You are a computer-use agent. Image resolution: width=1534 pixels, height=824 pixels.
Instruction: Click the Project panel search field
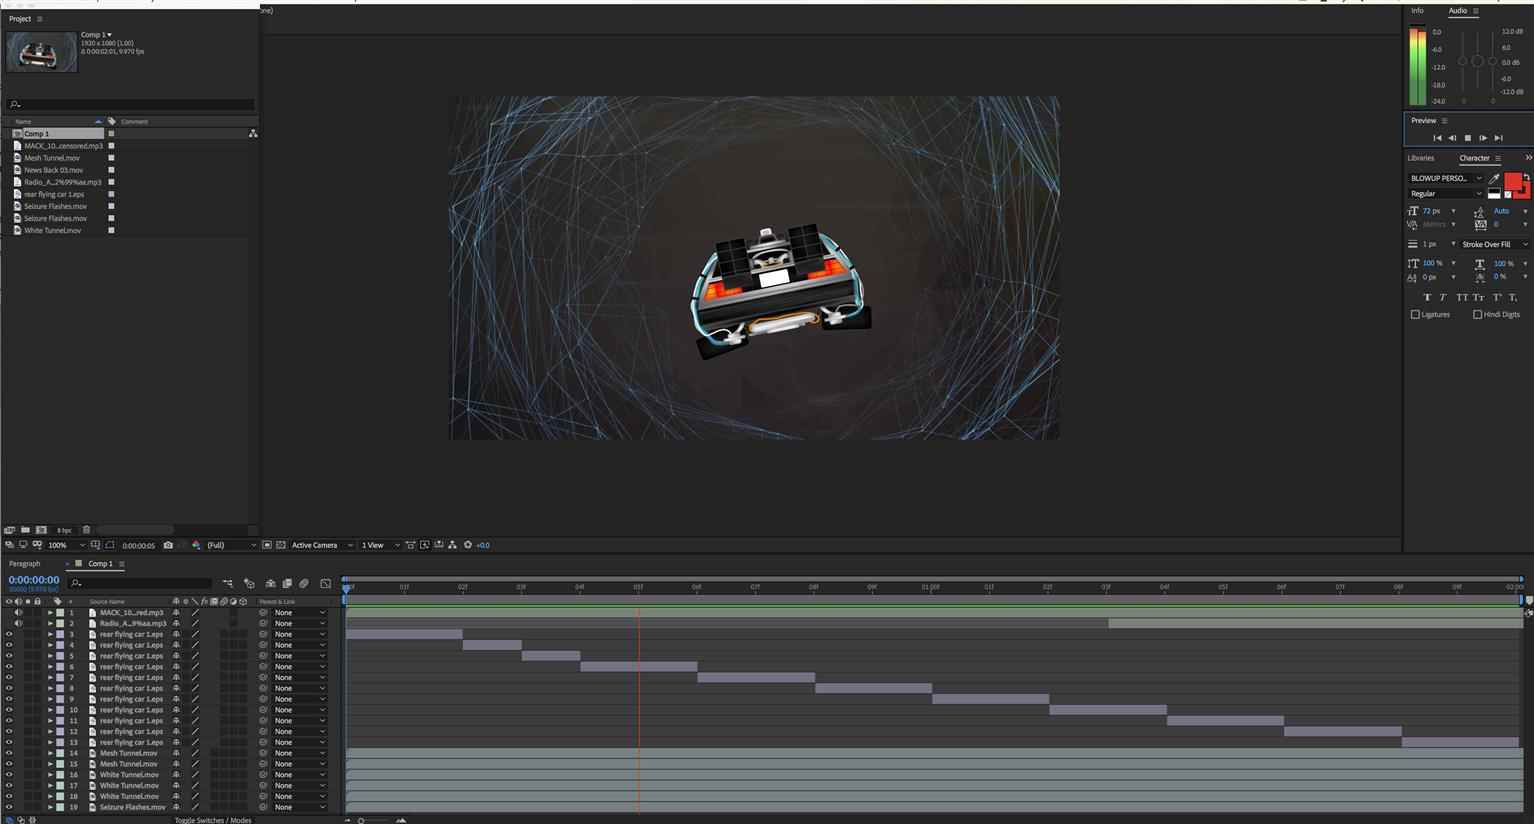(130, 104)
